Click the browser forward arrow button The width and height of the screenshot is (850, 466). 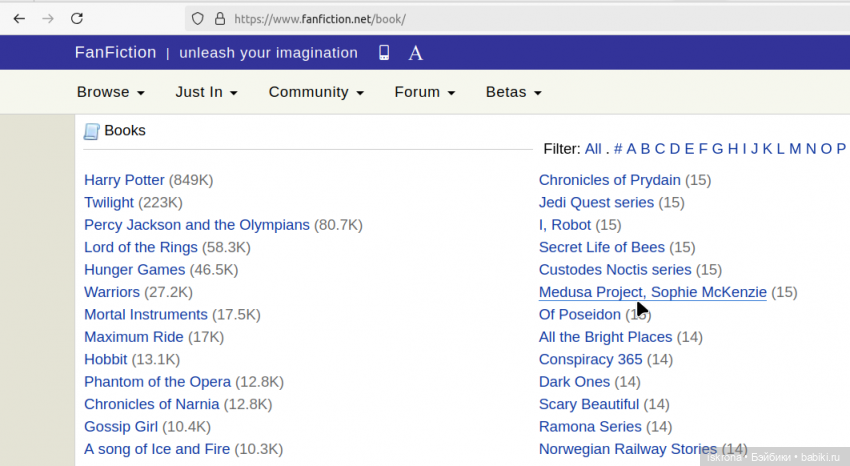(x=48, y=18)
